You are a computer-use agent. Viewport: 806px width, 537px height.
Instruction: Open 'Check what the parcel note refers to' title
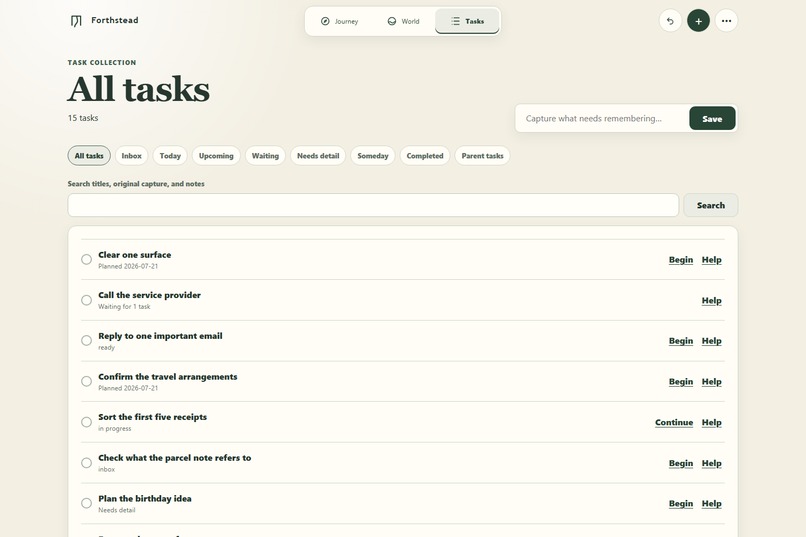coord(175,458)
